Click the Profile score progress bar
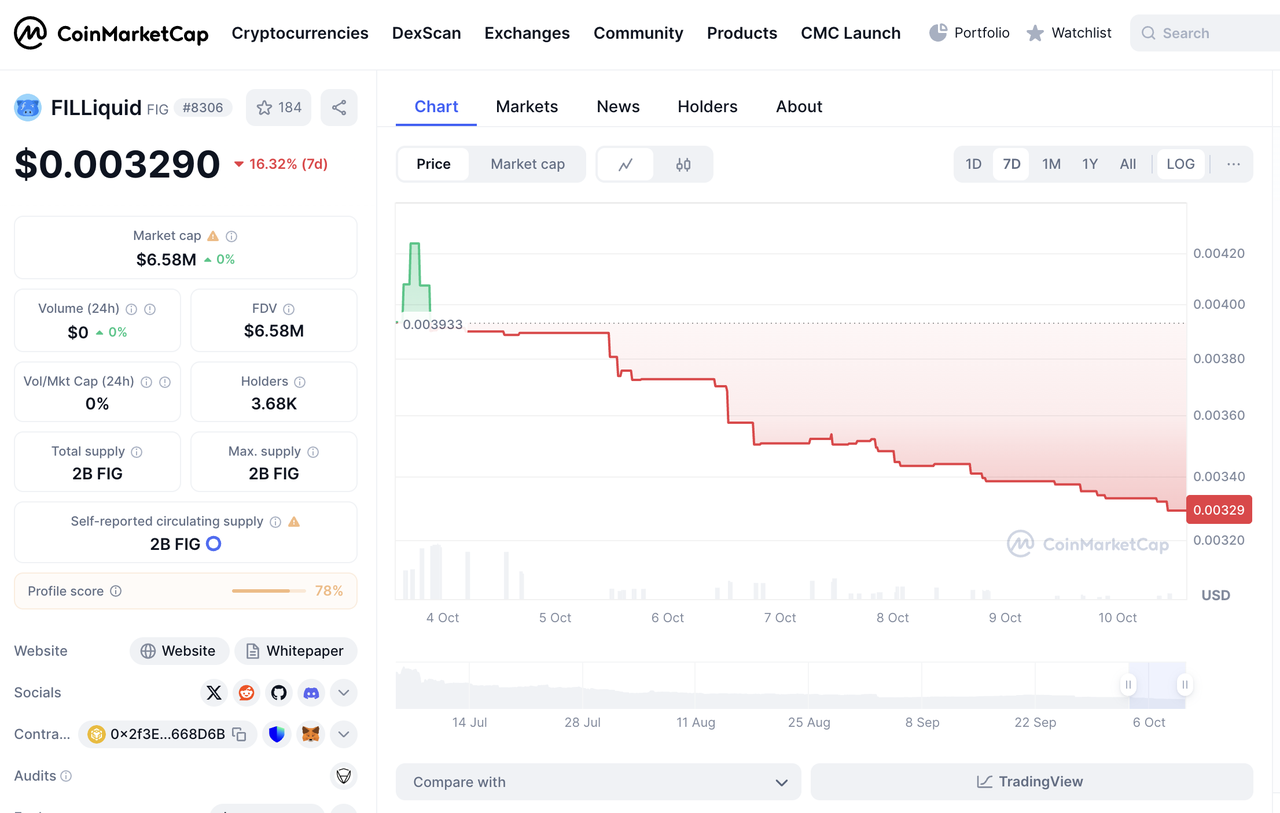Viewport: 1280px width, 813px height. [268, 591]
